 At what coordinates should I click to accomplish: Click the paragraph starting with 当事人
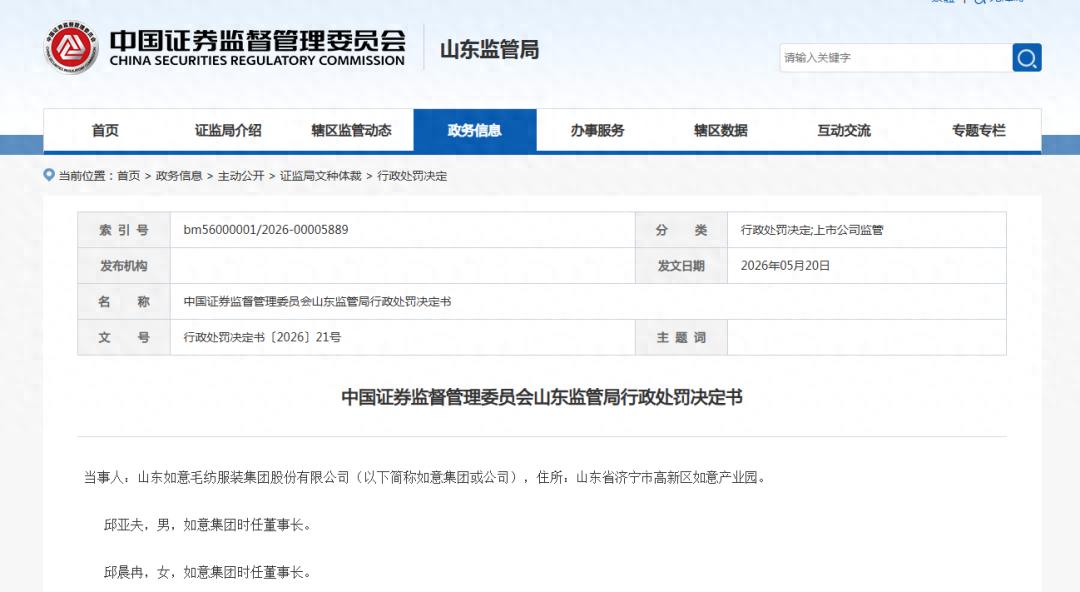(x=425, y=477)
